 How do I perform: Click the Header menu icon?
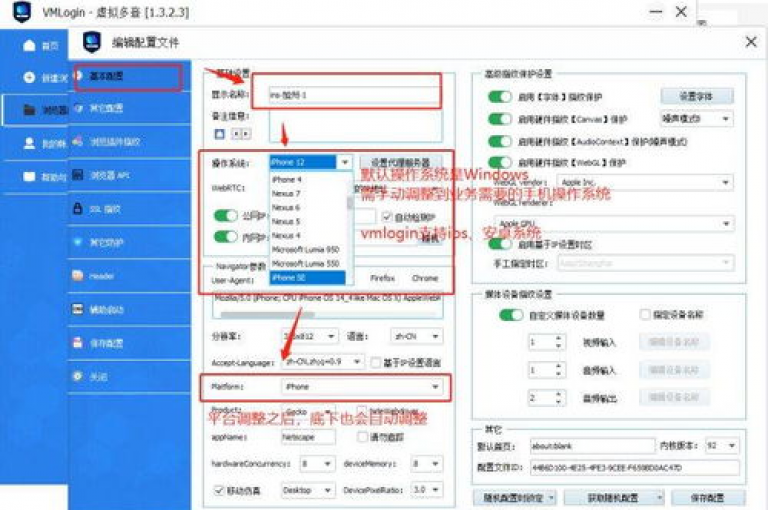point(77,276)
